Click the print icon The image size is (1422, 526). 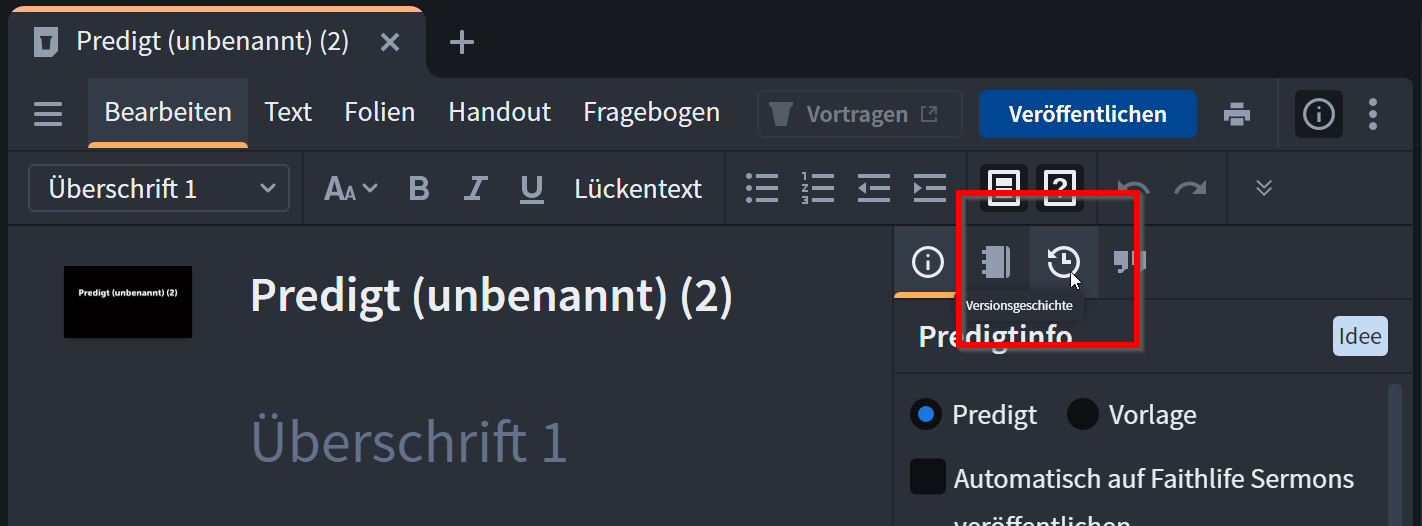1237,114
